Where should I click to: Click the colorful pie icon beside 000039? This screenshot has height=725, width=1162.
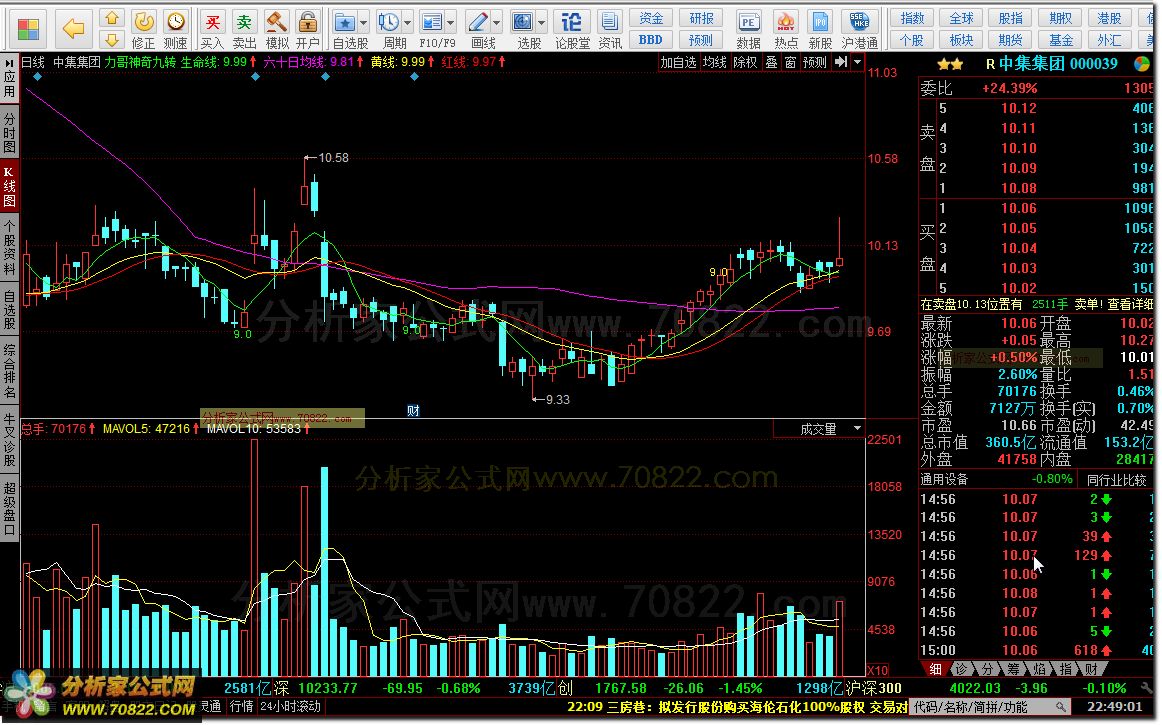point(1142,64)
